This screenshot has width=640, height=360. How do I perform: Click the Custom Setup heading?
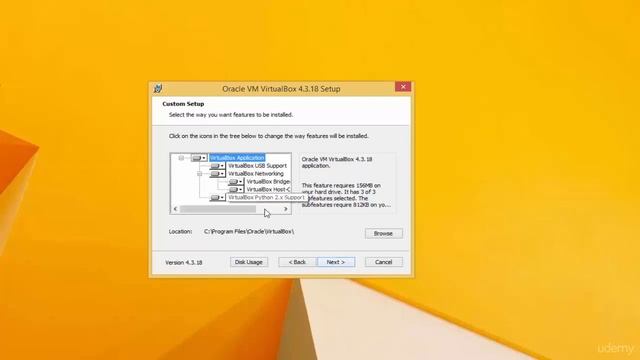point(183,104)
